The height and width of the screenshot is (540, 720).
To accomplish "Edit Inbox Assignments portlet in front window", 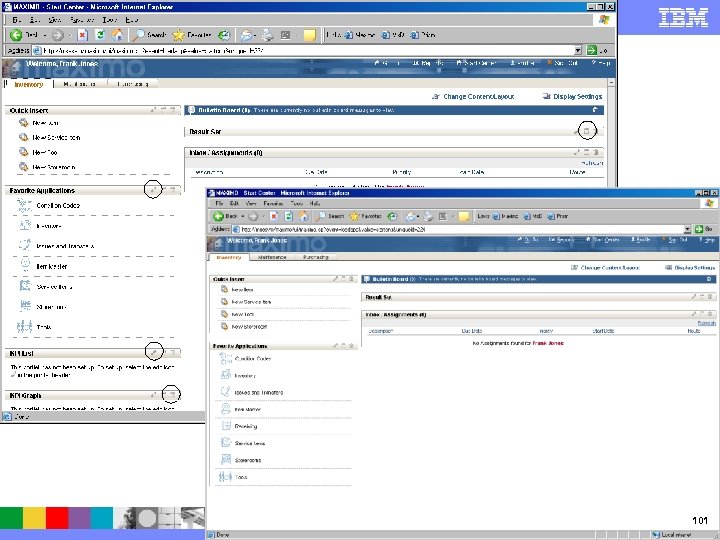I will pyautogui.click(x=694, y=314).
